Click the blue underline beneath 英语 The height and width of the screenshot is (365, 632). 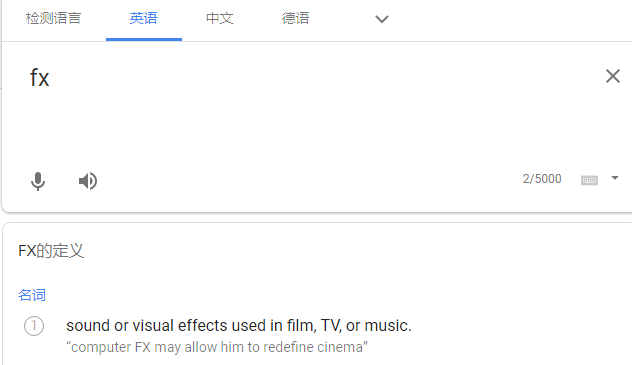tap(144, 39)
